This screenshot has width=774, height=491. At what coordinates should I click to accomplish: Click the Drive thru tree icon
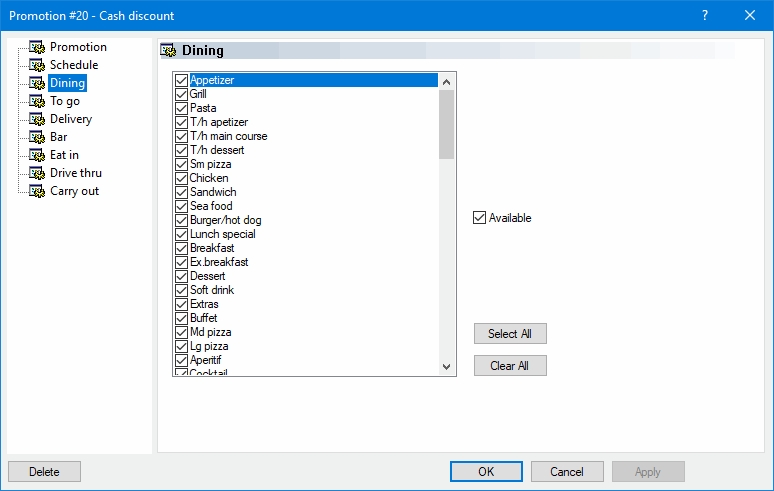37,173
